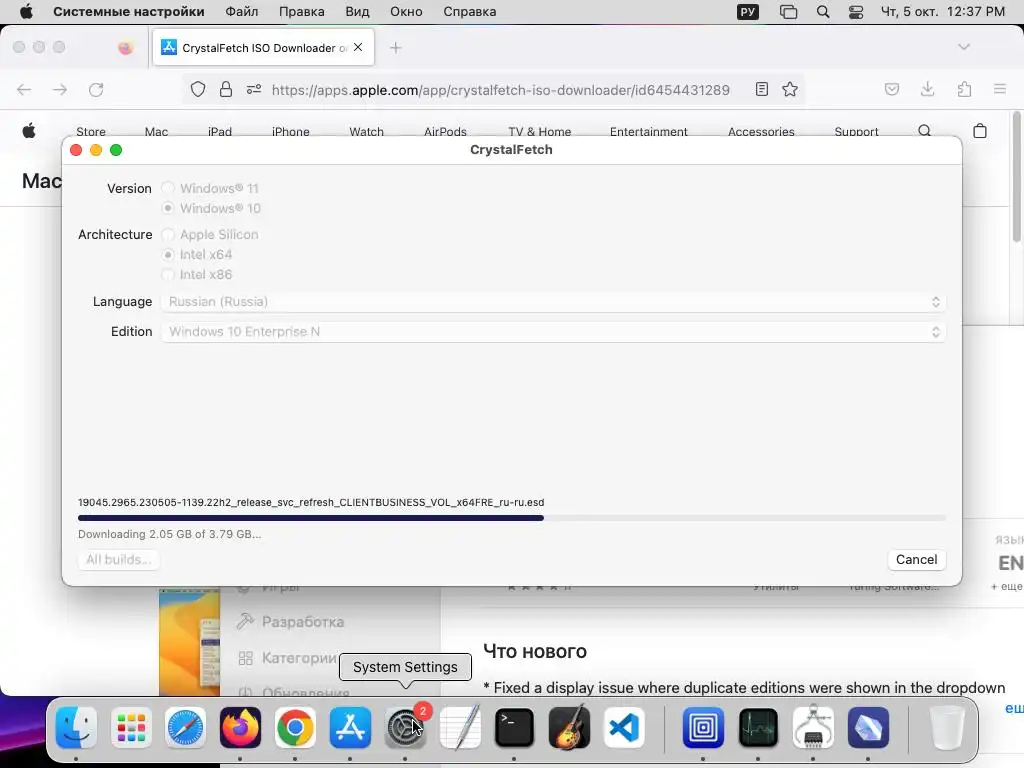The height and width of the screenshot is (768, 1024).
Task: Click the Apple website search icon
Action: point(925,131)
